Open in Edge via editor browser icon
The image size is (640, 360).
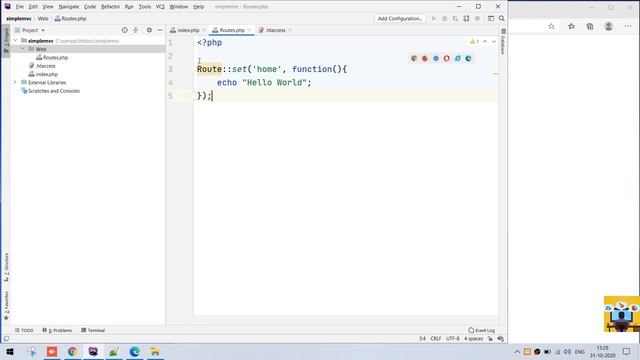pyautogui.click(x=468, y=58)
